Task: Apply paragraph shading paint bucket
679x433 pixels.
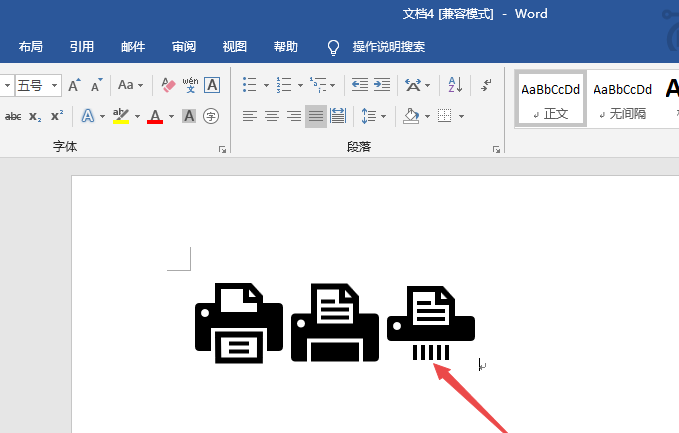Action: coord(411,116)
